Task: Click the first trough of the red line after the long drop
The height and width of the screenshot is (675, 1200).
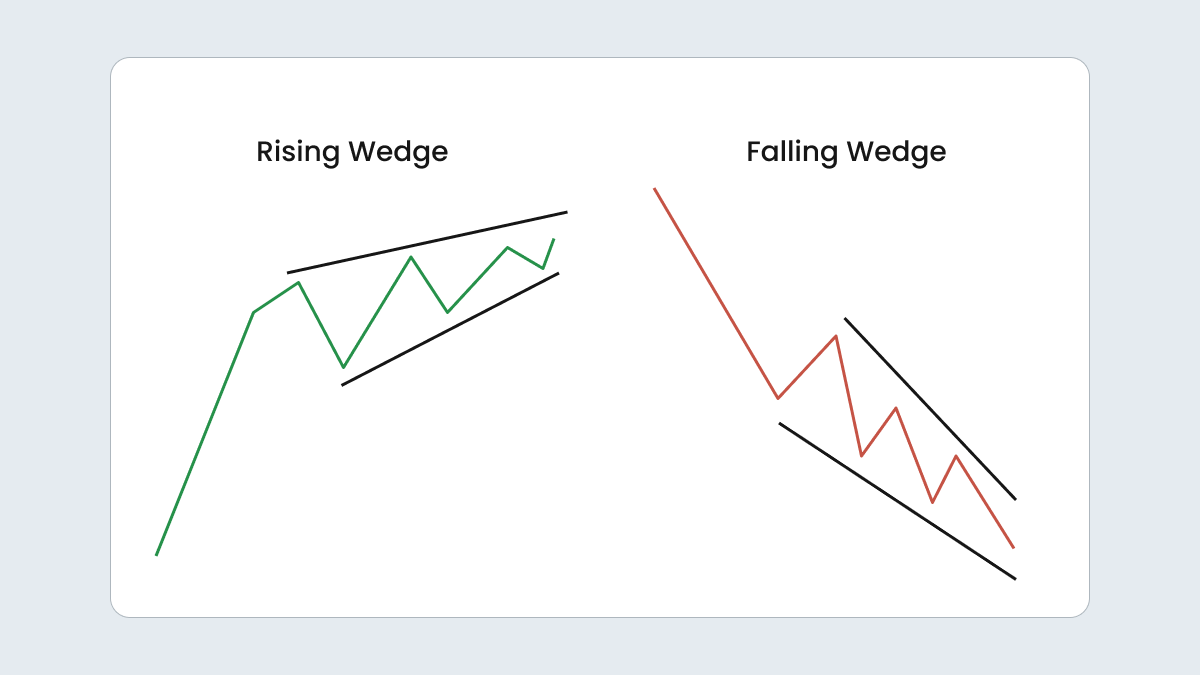Action: pos(778,398)
